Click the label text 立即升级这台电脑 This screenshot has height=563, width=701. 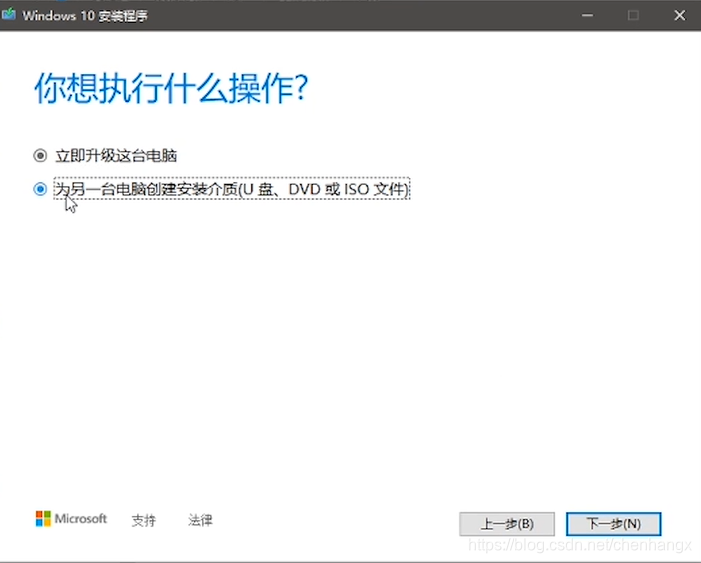click(116, 156)
